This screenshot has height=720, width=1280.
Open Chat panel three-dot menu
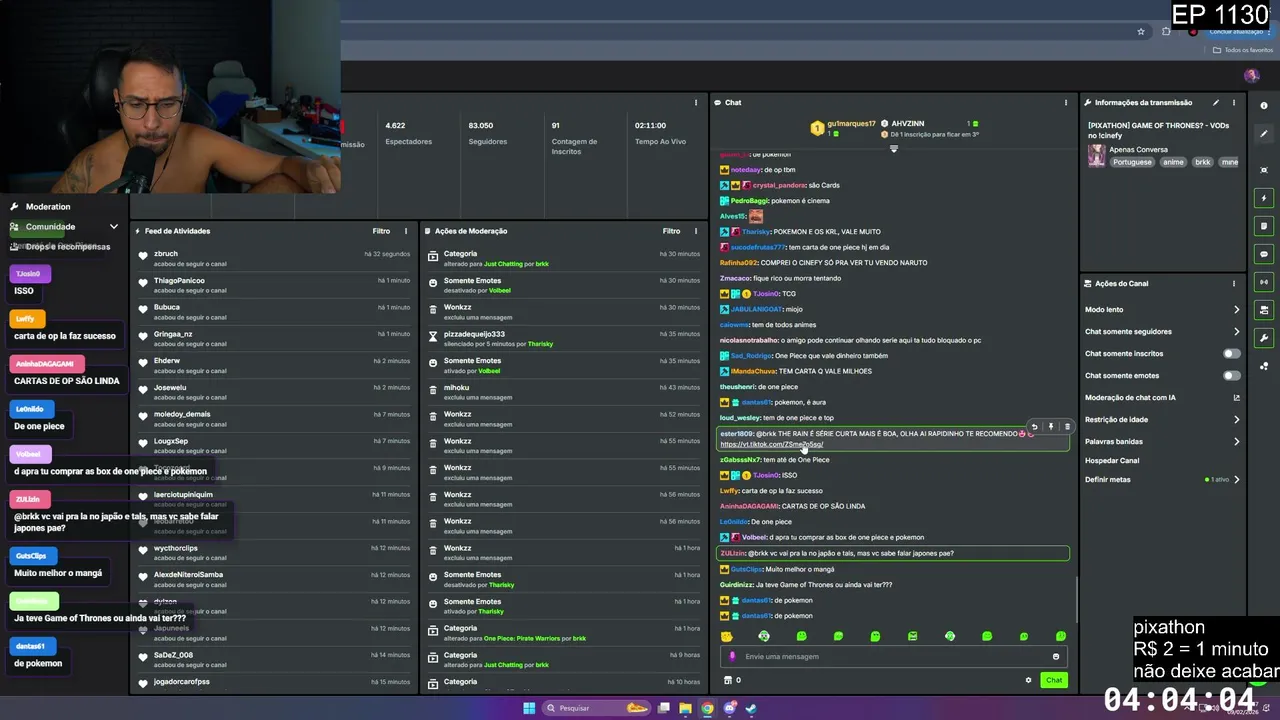pyautogui.click(x=1065, y=102)
